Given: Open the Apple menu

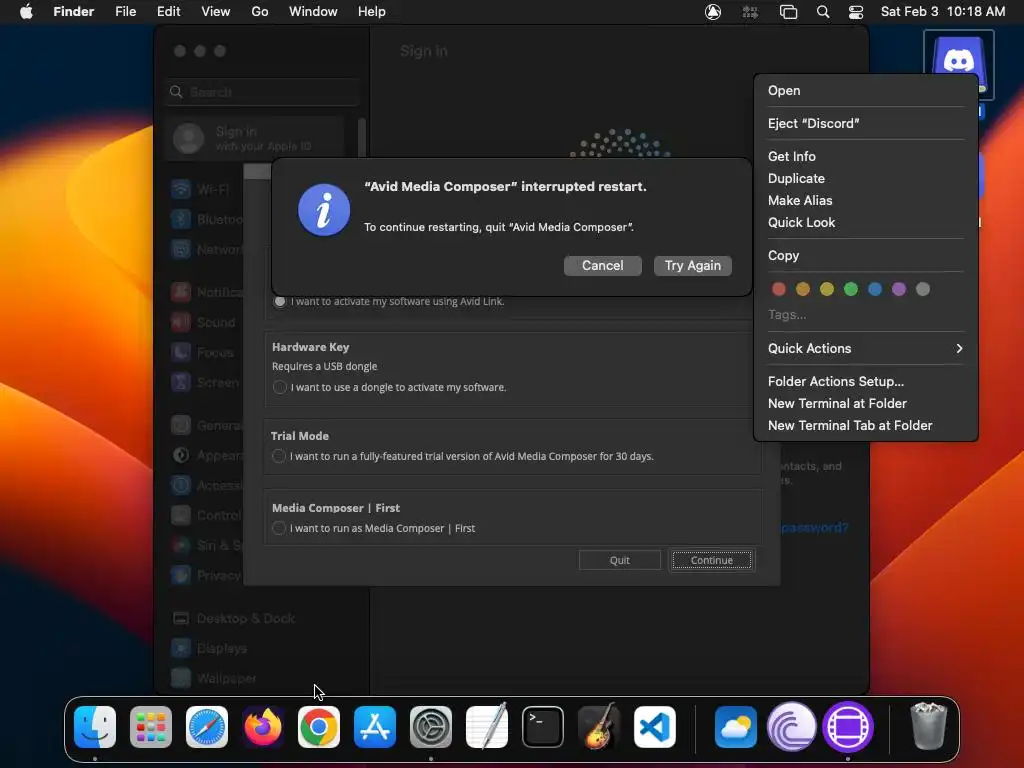Looking at the screenshot, I should [26, 12].
